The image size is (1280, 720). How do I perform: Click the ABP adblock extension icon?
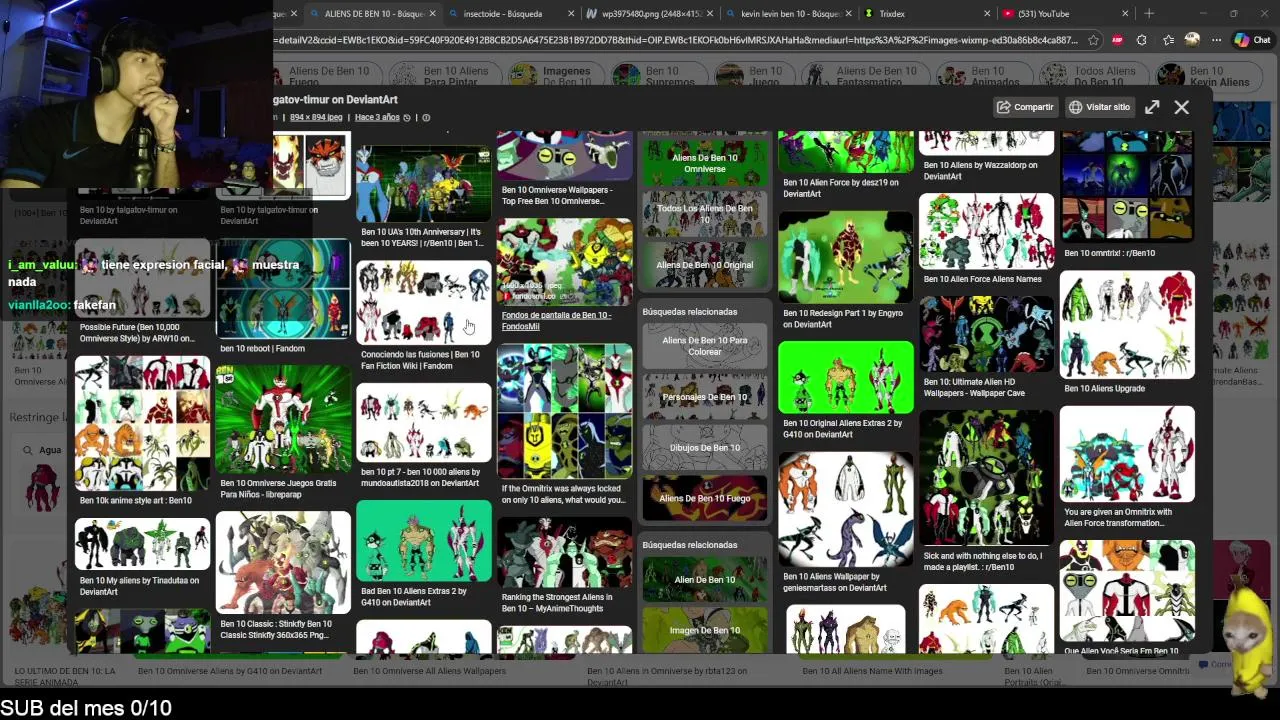[1117, 40]
